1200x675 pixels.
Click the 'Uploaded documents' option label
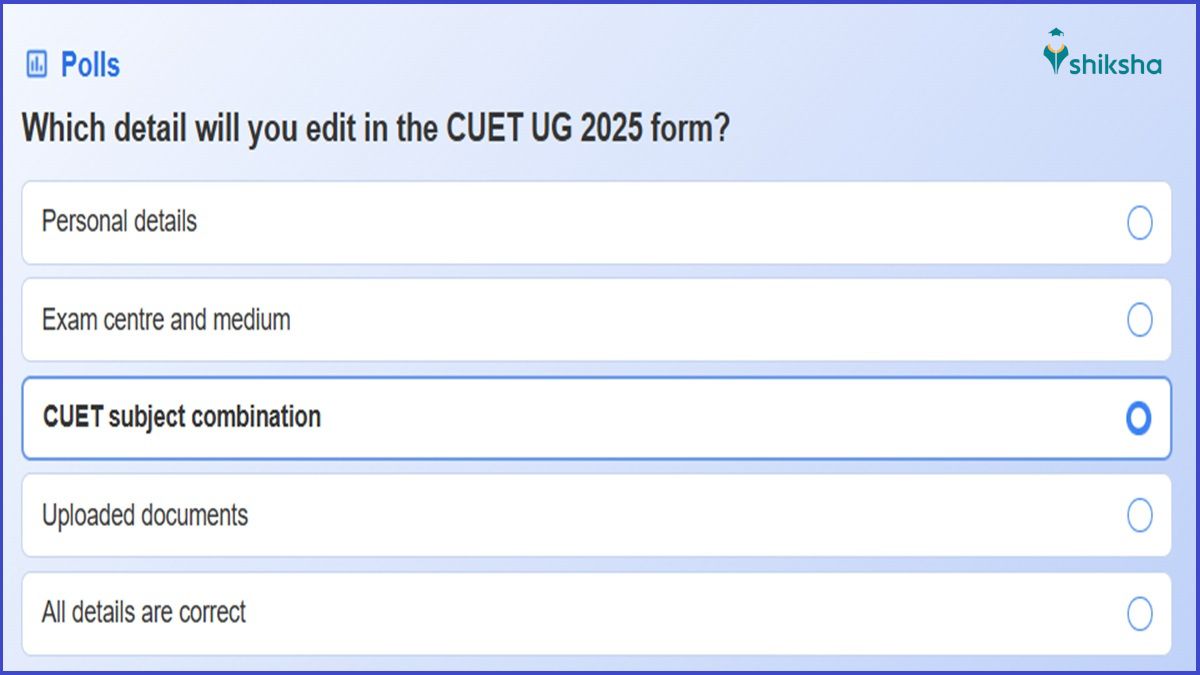click(144, 515)
